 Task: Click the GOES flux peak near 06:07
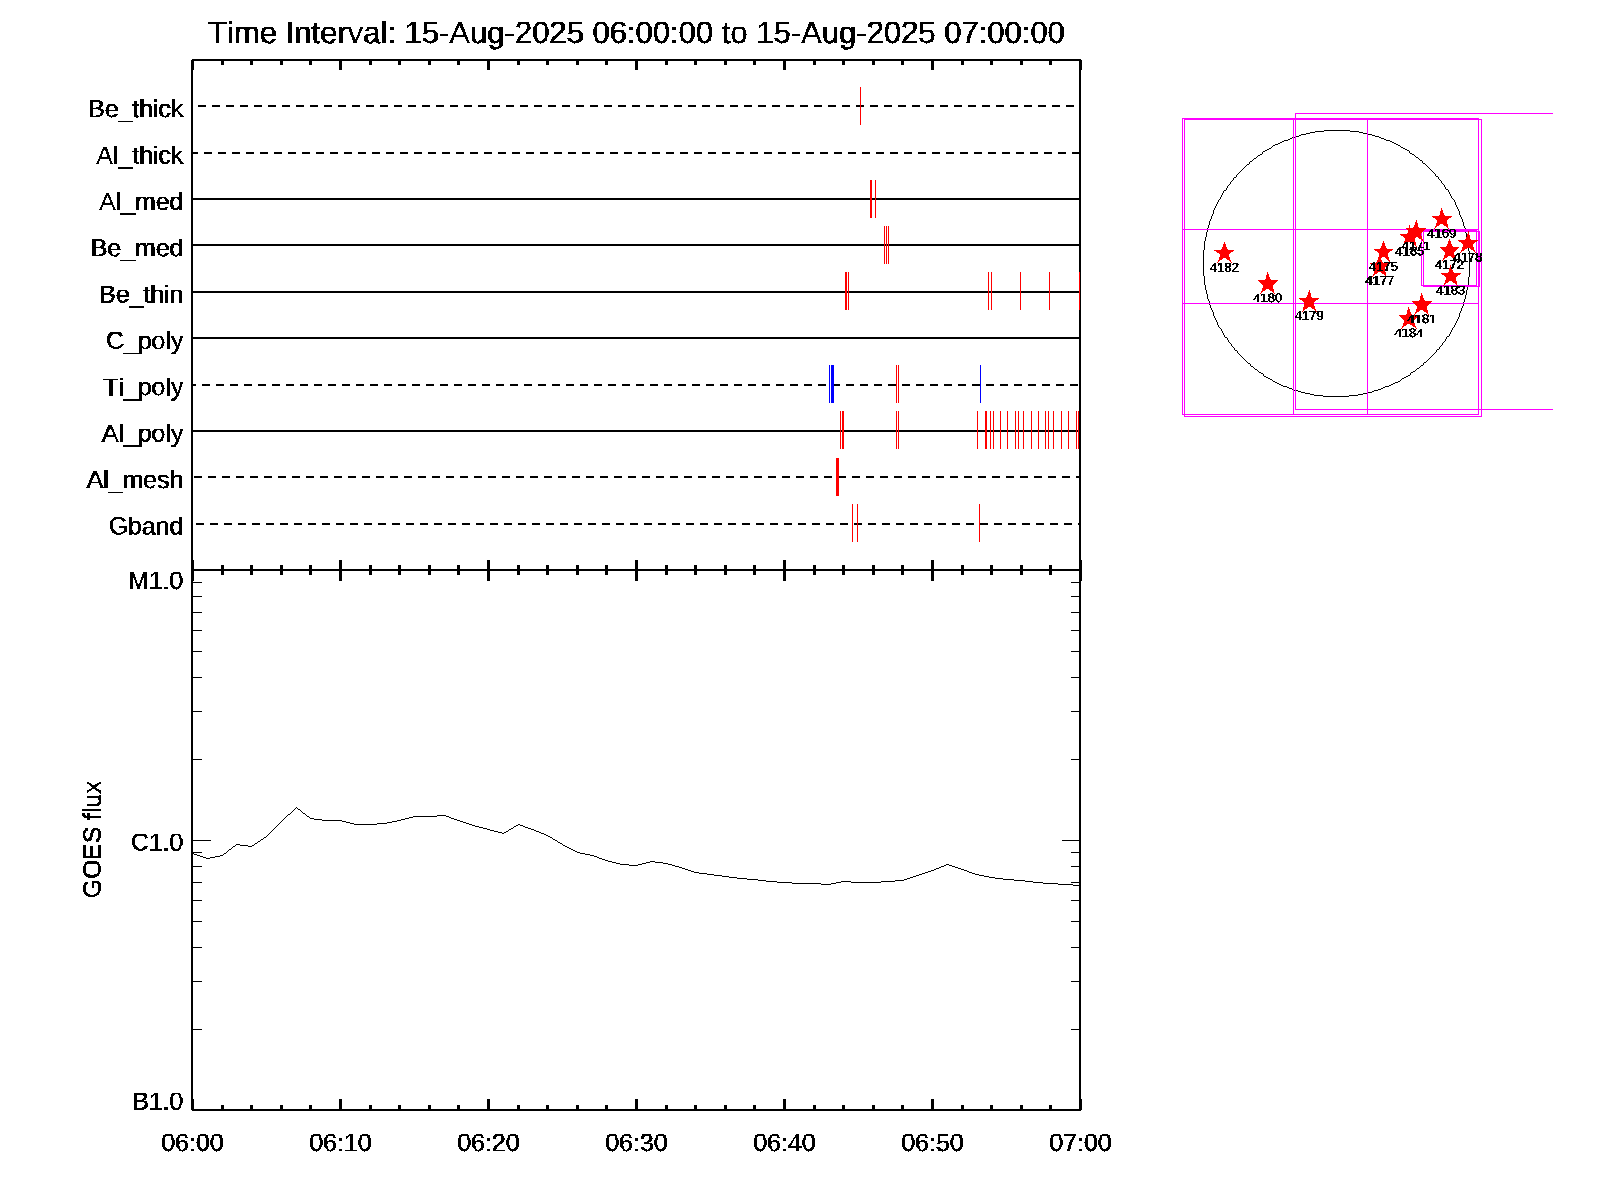point(296,808)
